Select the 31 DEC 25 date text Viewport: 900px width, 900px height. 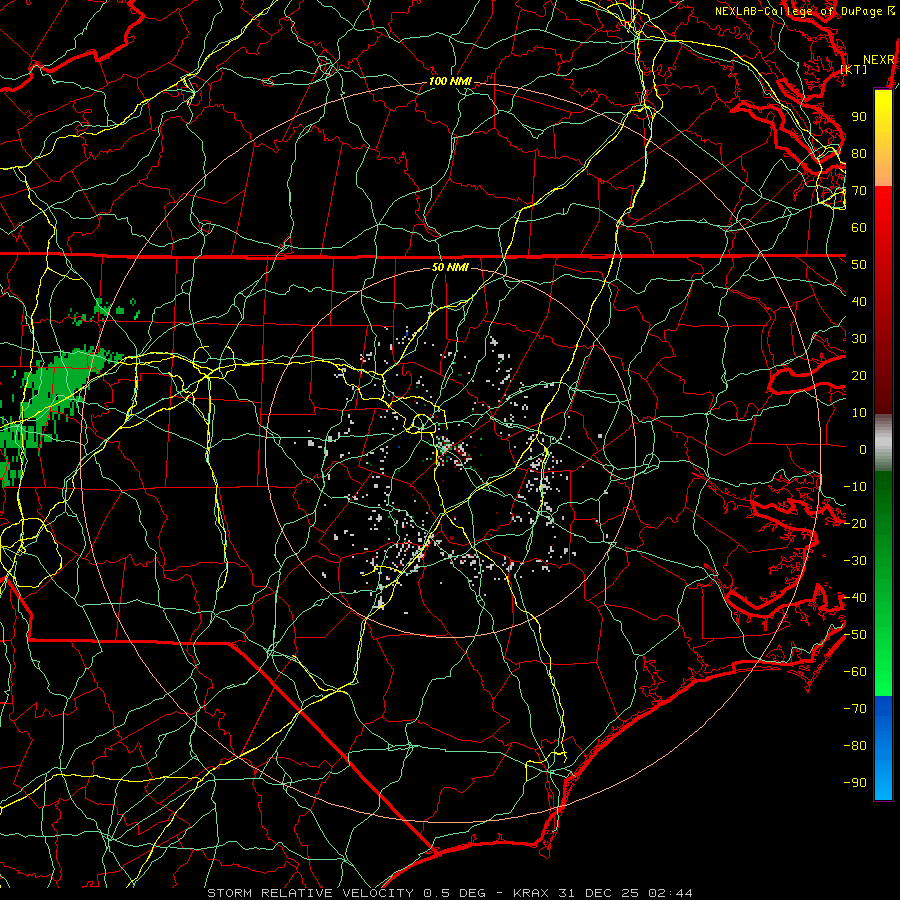(x=599, y=893)
